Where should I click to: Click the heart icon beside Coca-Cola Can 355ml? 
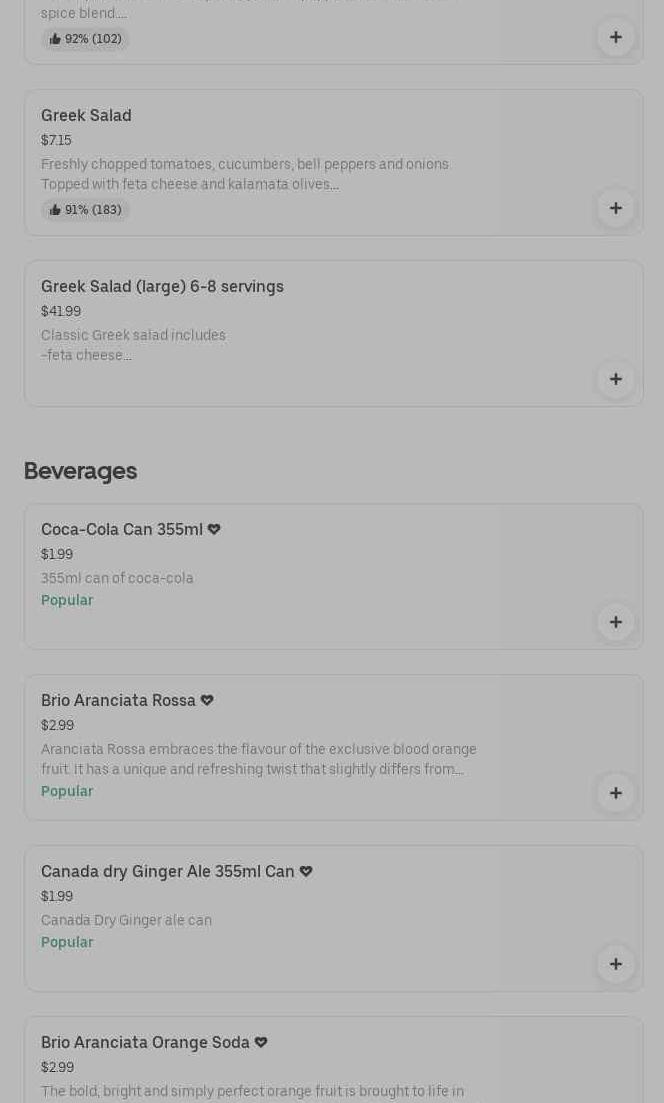click(214, 529)
